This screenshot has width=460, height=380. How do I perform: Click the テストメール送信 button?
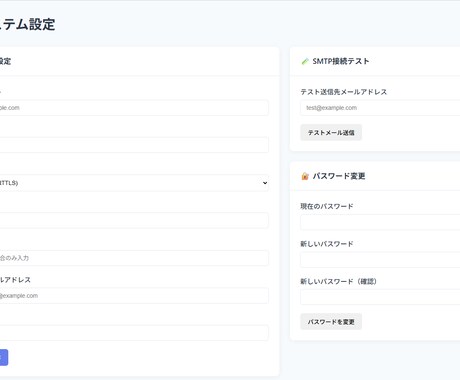coord(331,133)
